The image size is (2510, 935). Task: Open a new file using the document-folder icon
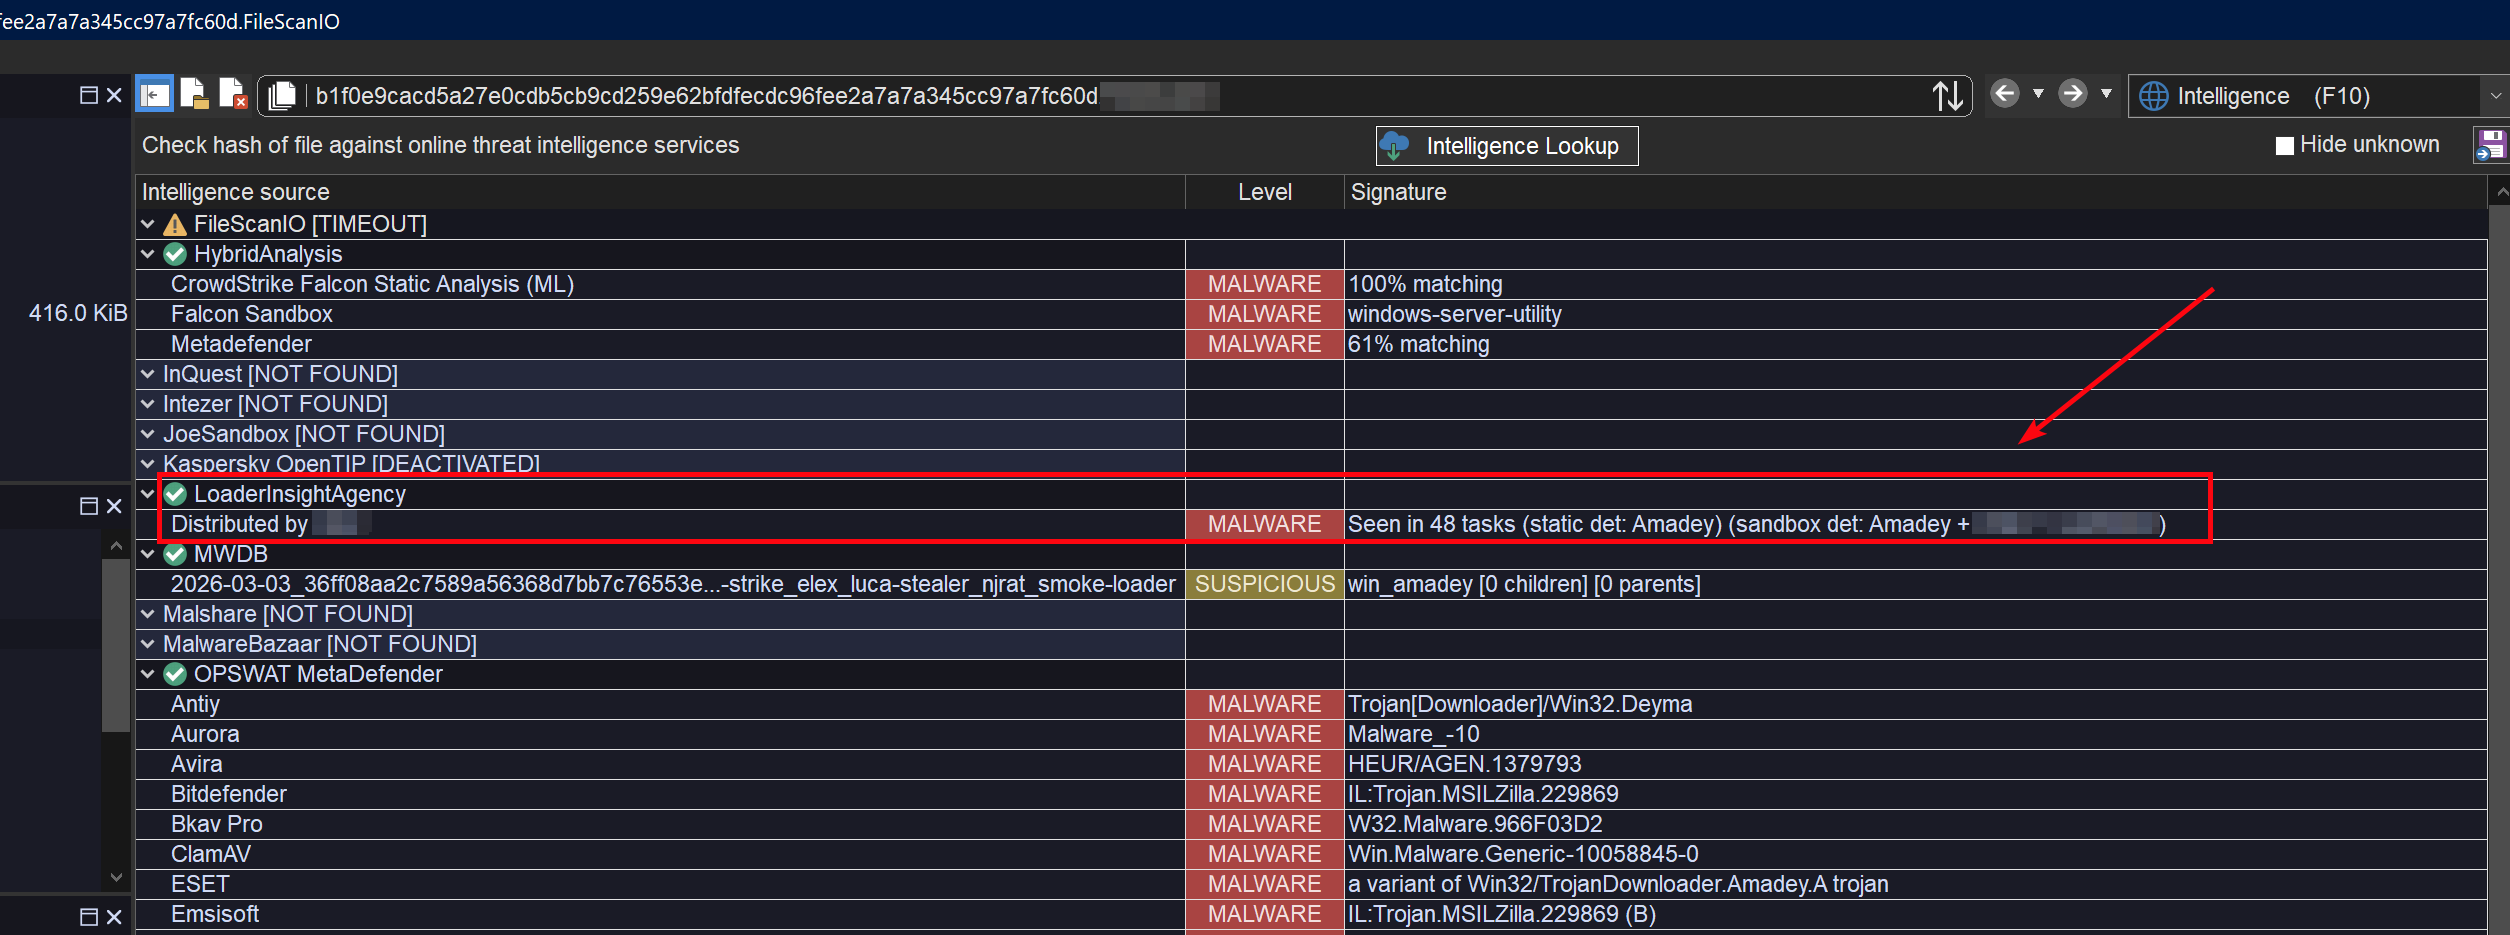(196, 93)
